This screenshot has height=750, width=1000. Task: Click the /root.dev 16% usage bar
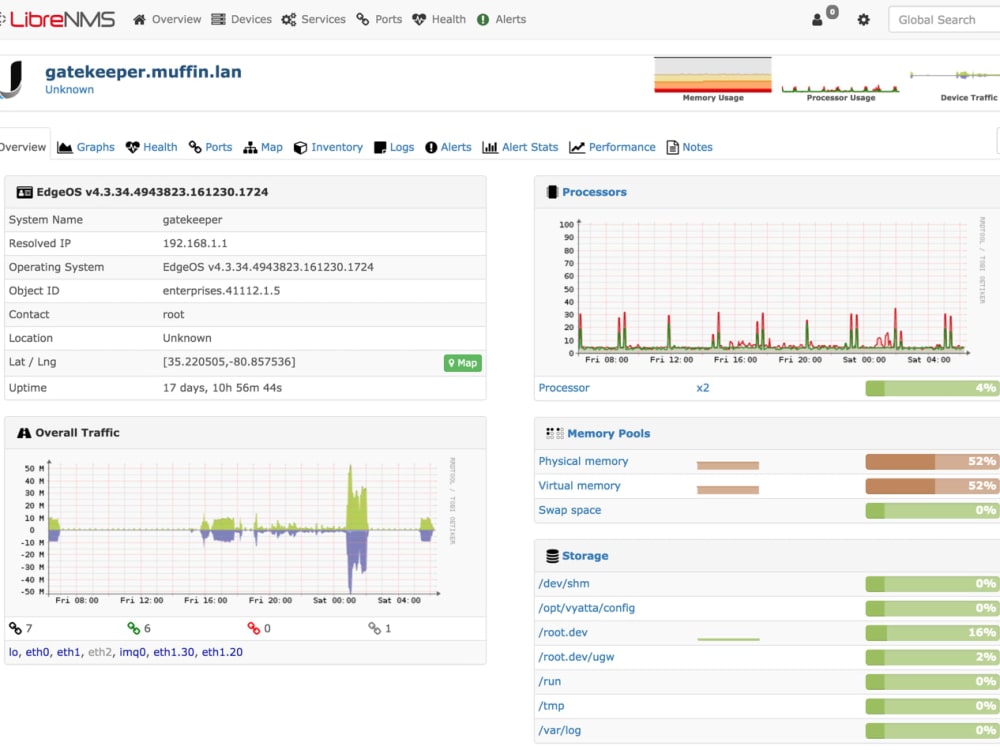point(932,633)
